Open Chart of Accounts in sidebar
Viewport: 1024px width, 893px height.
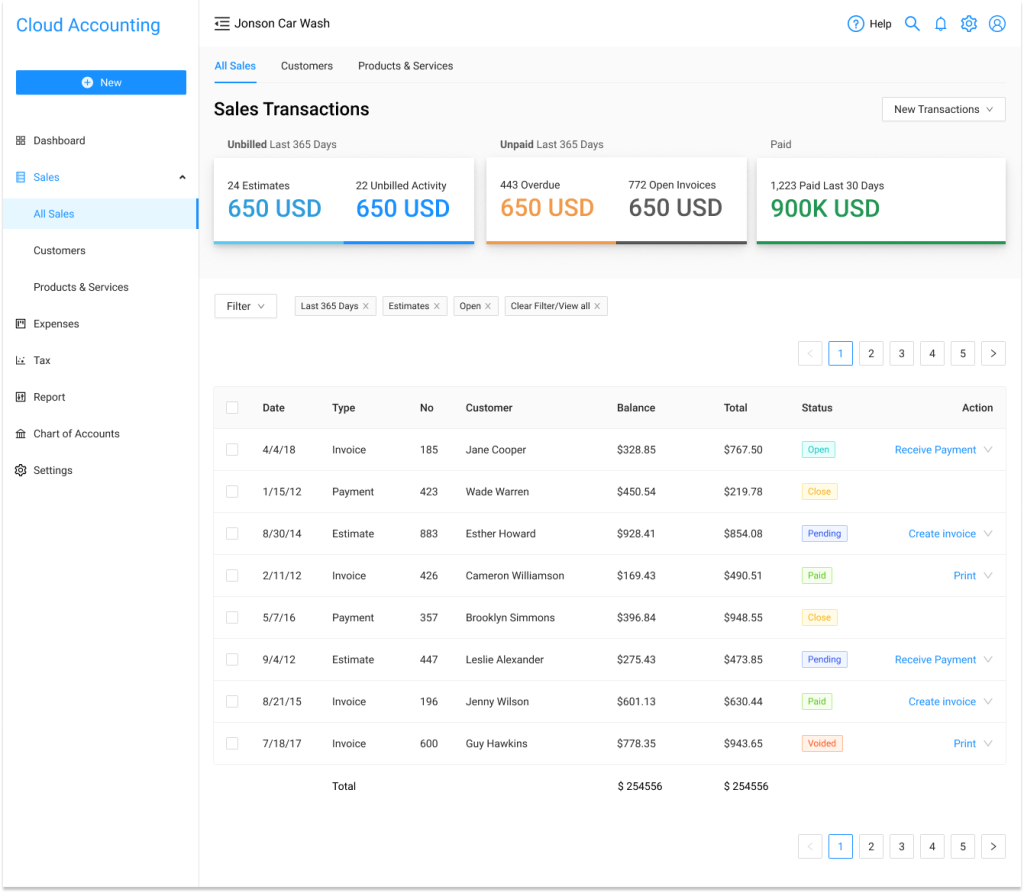click(x=76, y=434)
